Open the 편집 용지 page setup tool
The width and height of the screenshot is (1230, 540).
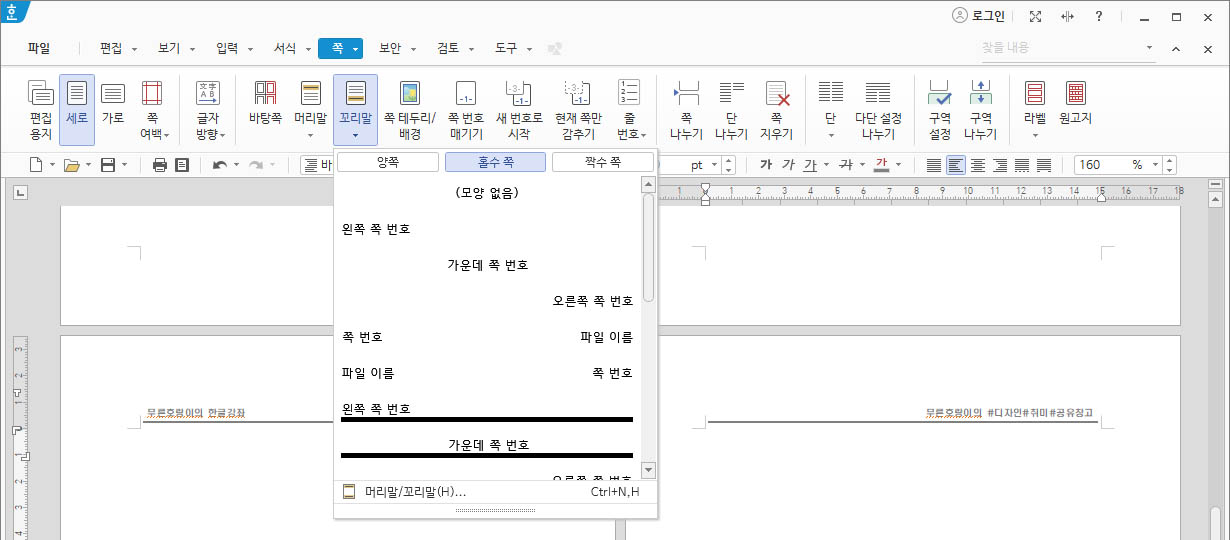click(41, 110)
